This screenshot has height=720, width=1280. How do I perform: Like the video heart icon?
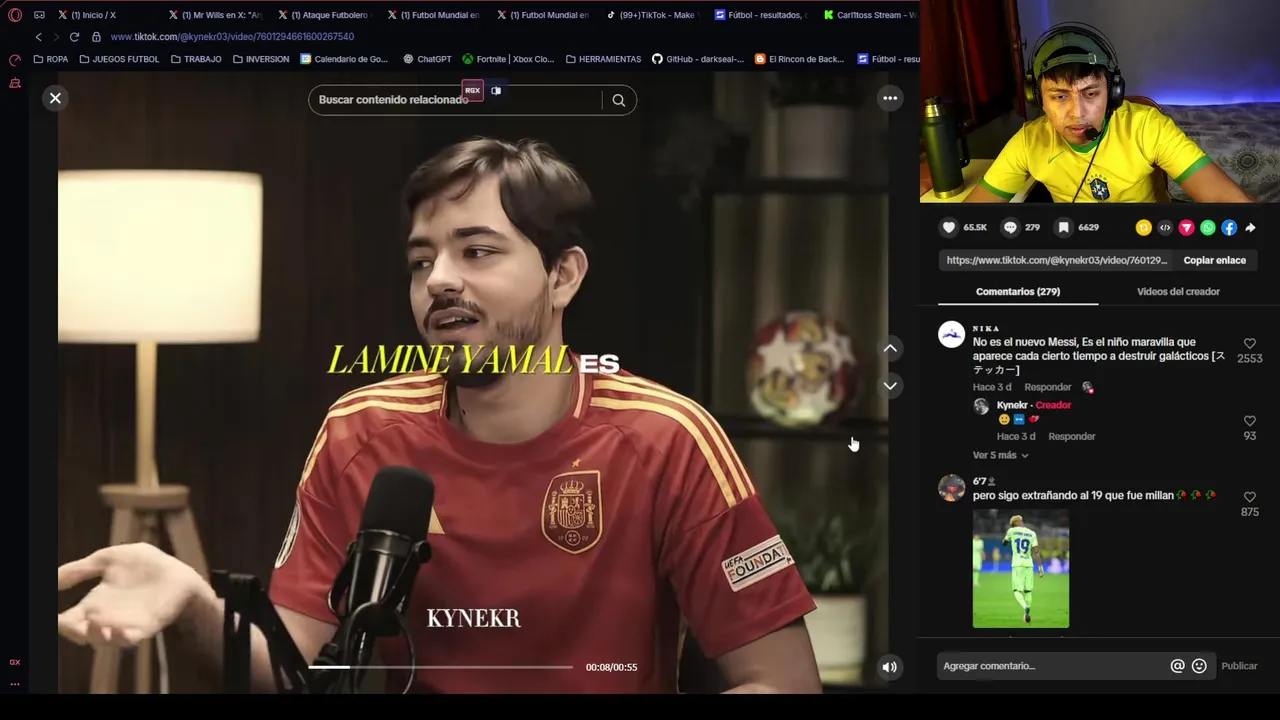tap(949, 228)
